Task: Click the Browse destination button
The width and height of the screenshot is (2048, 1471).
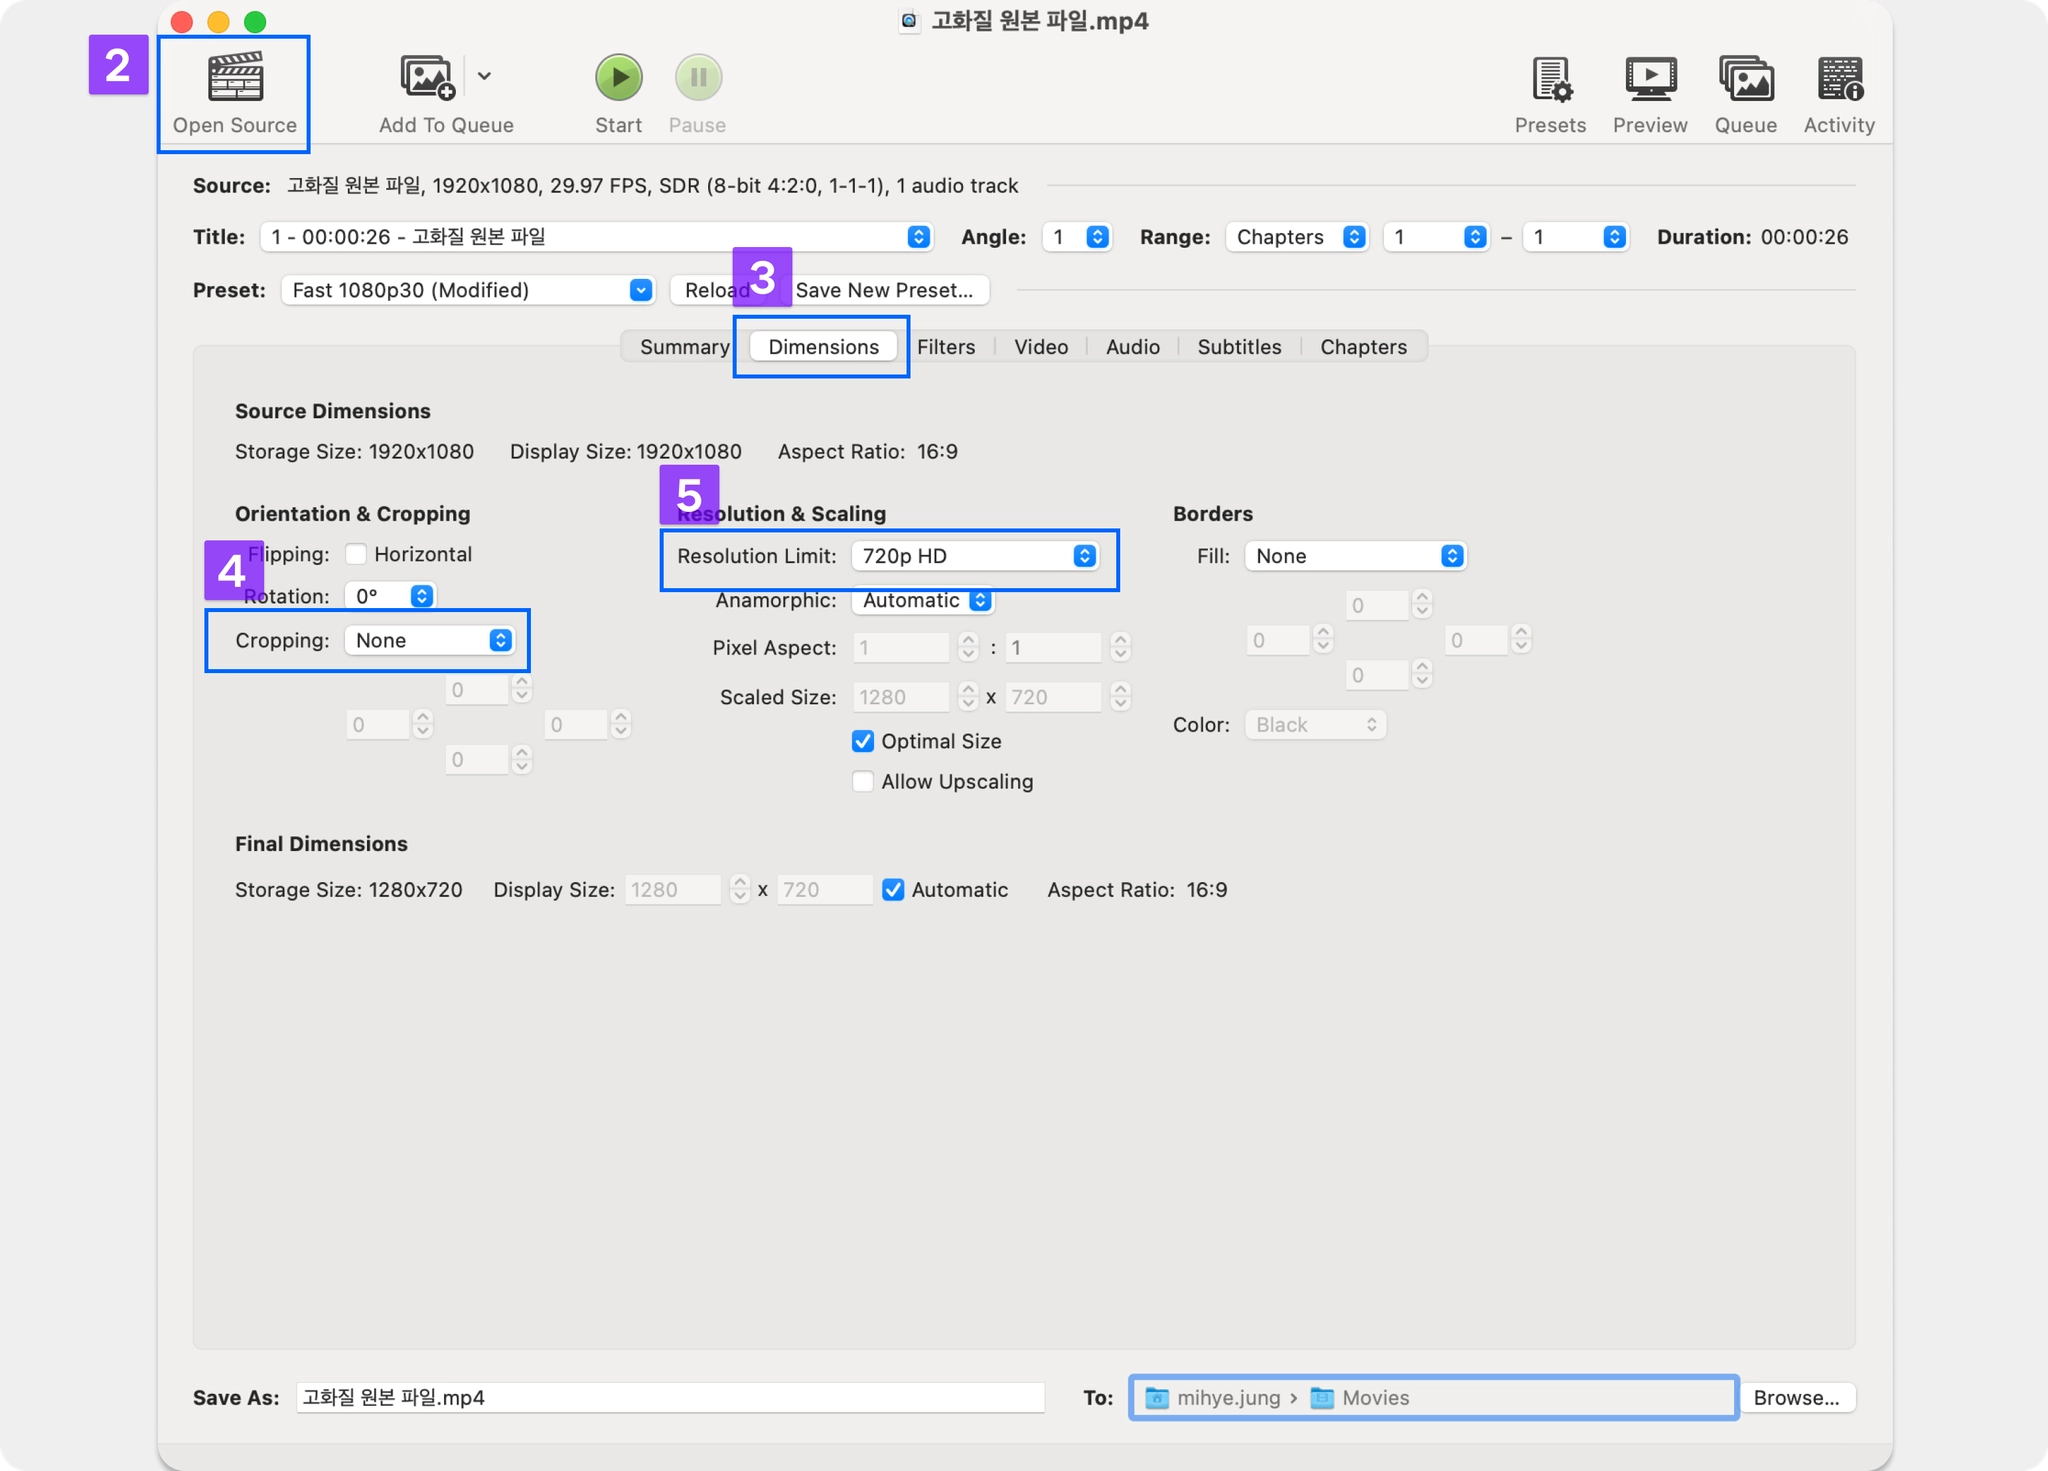Action: click(x=1796, y=1398)
